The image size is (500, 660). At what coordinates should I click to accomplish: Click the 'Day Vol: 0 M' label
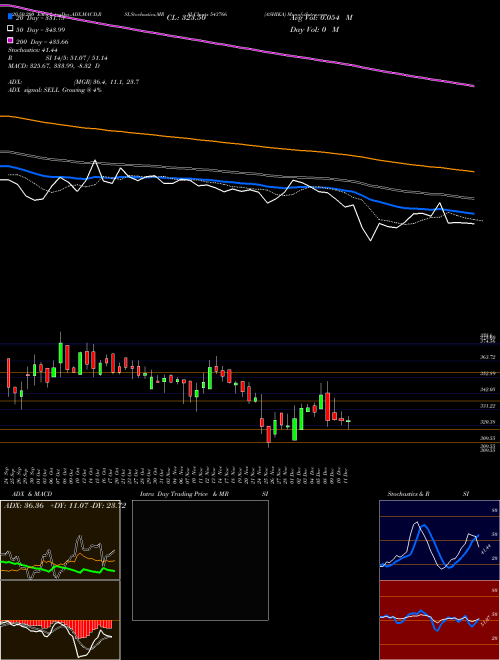tap(314, 29)
